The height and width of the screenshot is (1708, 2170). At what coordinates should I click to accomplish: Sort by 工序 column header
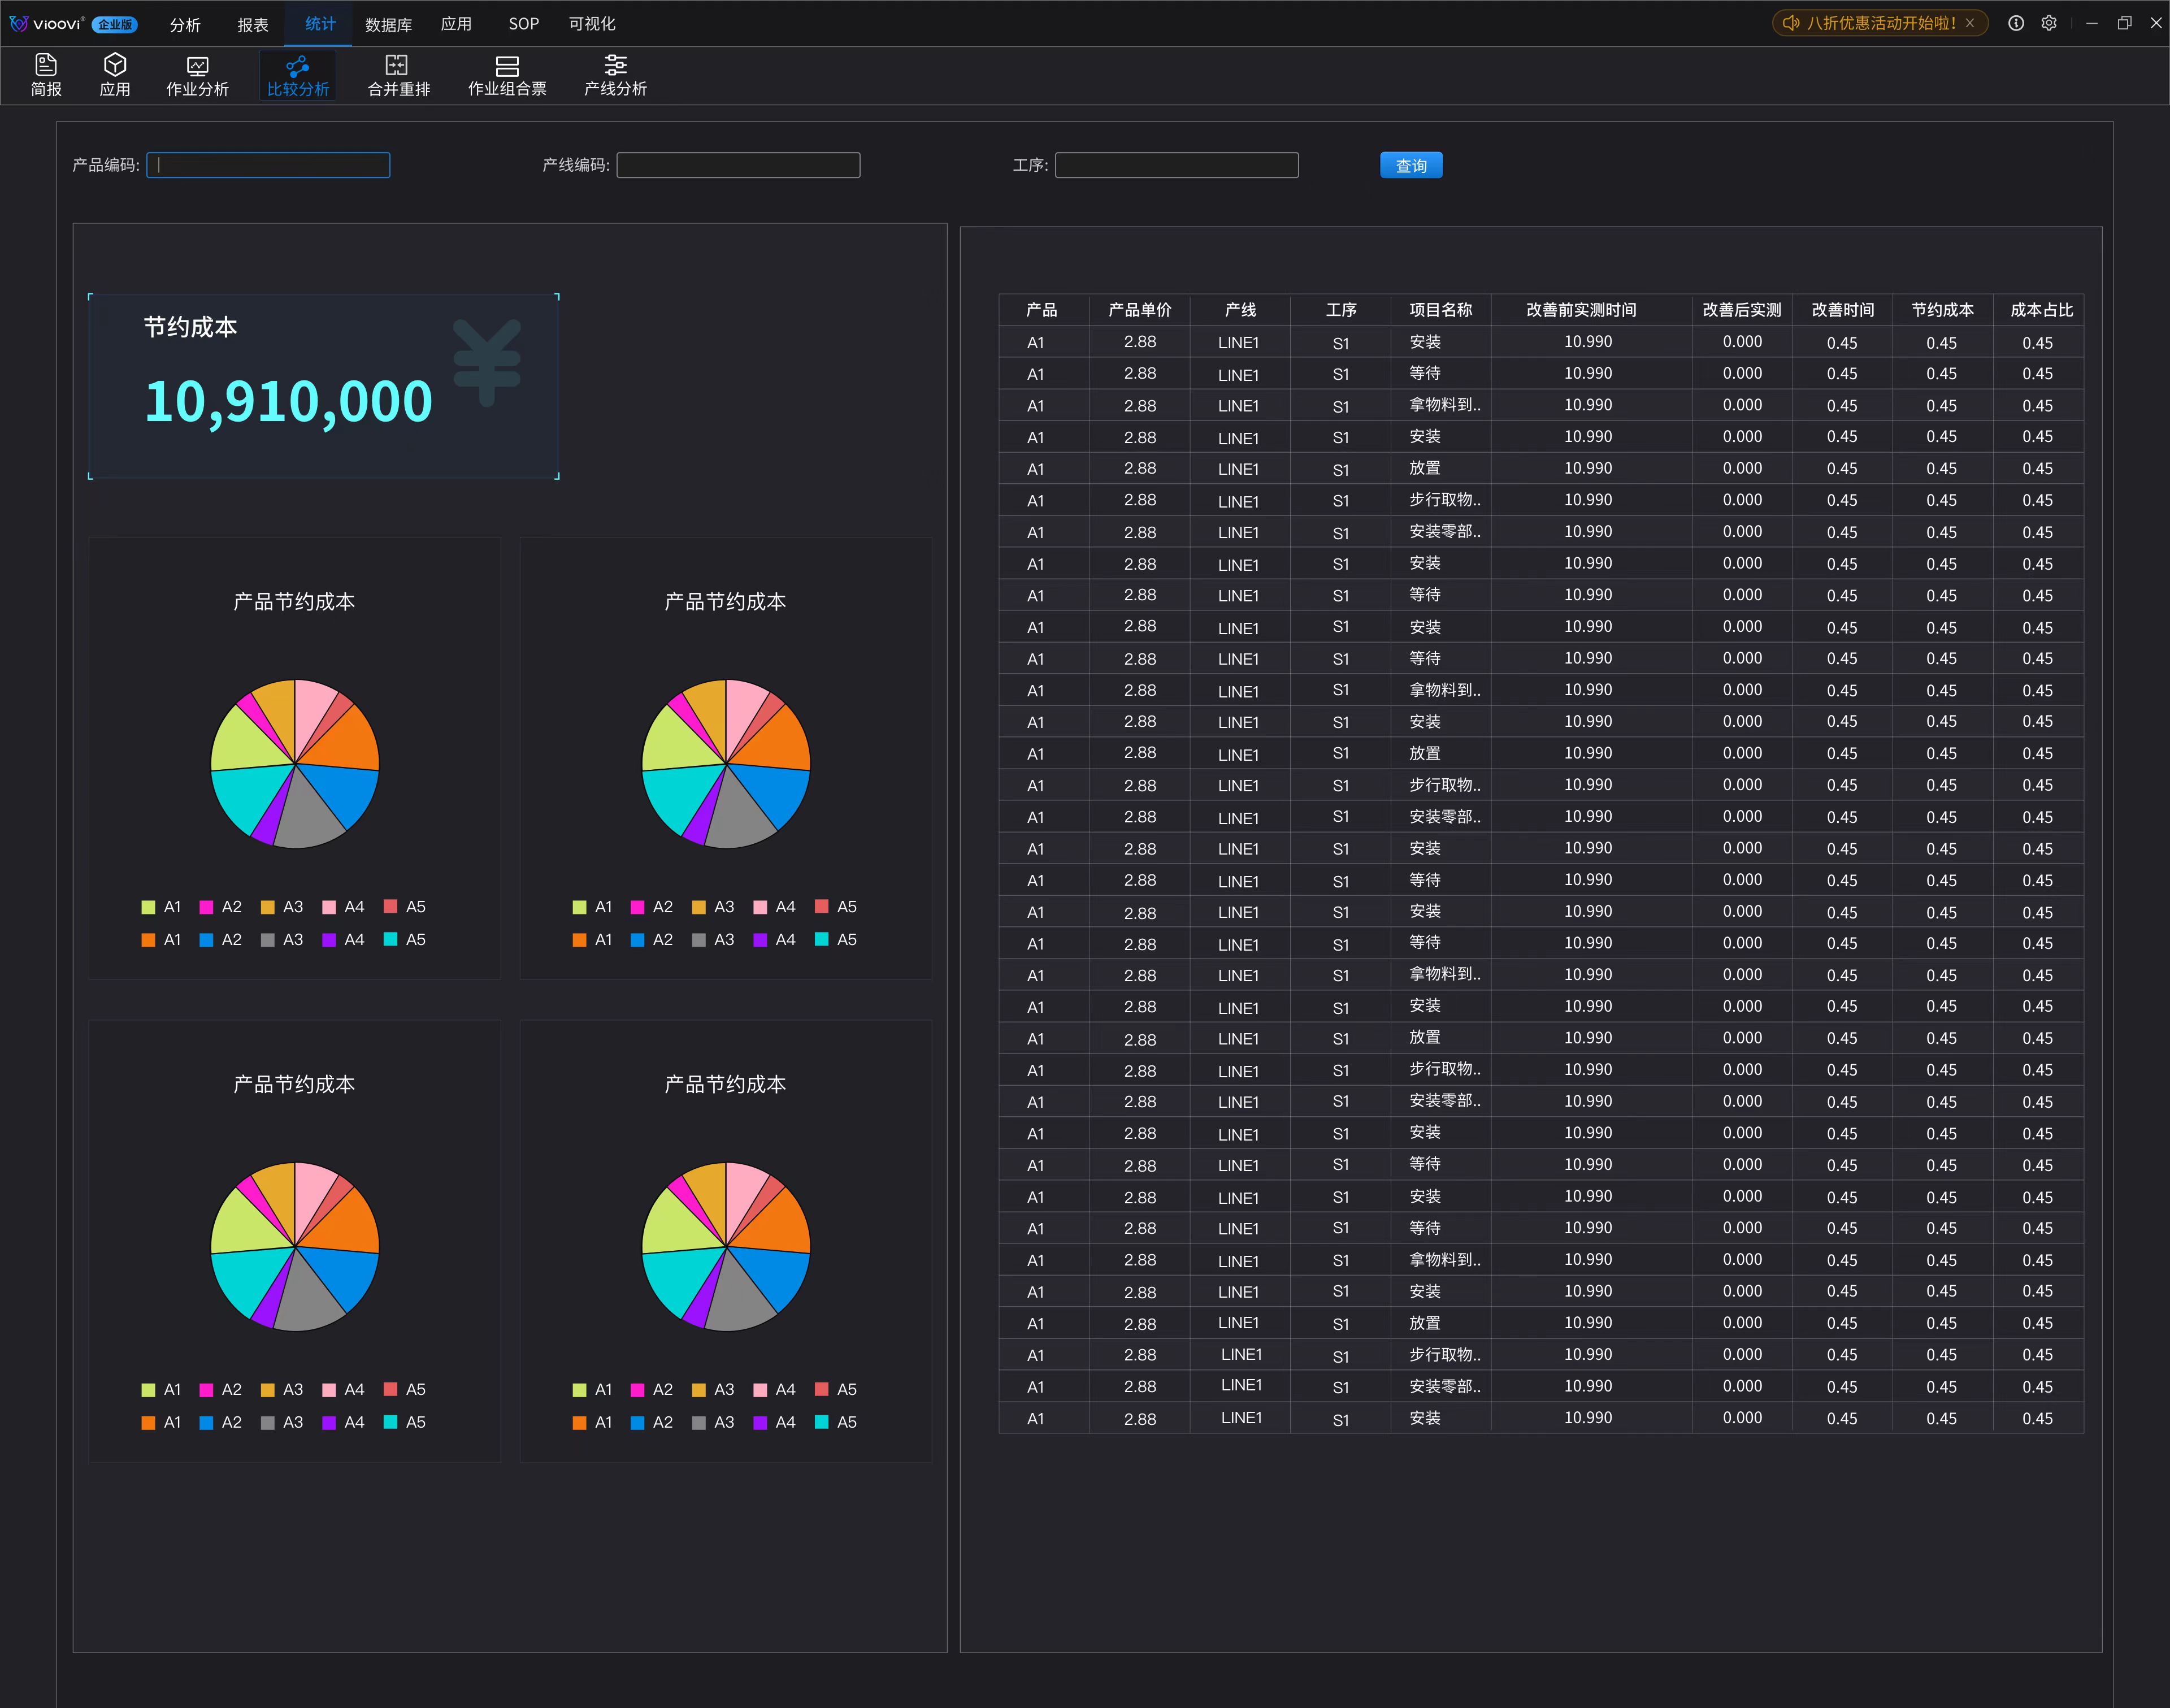pos(1341,310)
